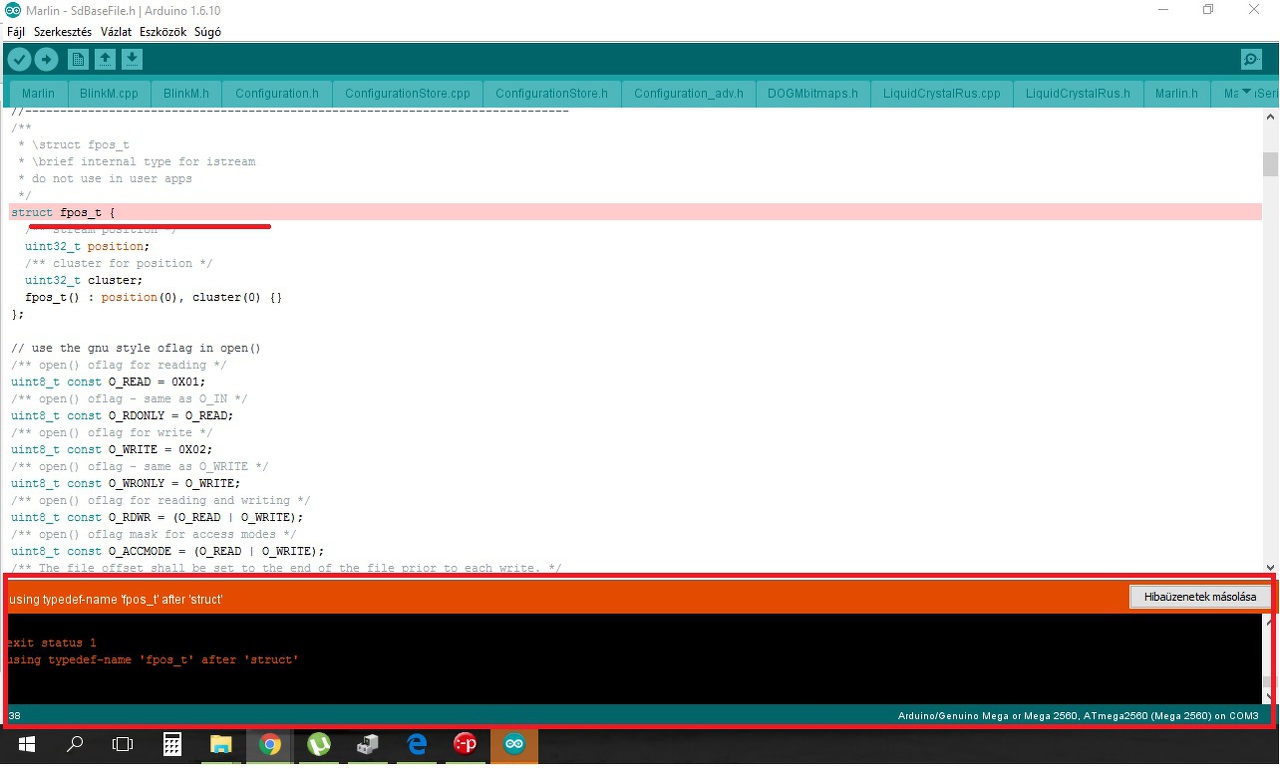The width and height of the screenshot is (1280, 769).
Task: Click the 'O_READ = 0X01;' code line
Action: point(108,381)
